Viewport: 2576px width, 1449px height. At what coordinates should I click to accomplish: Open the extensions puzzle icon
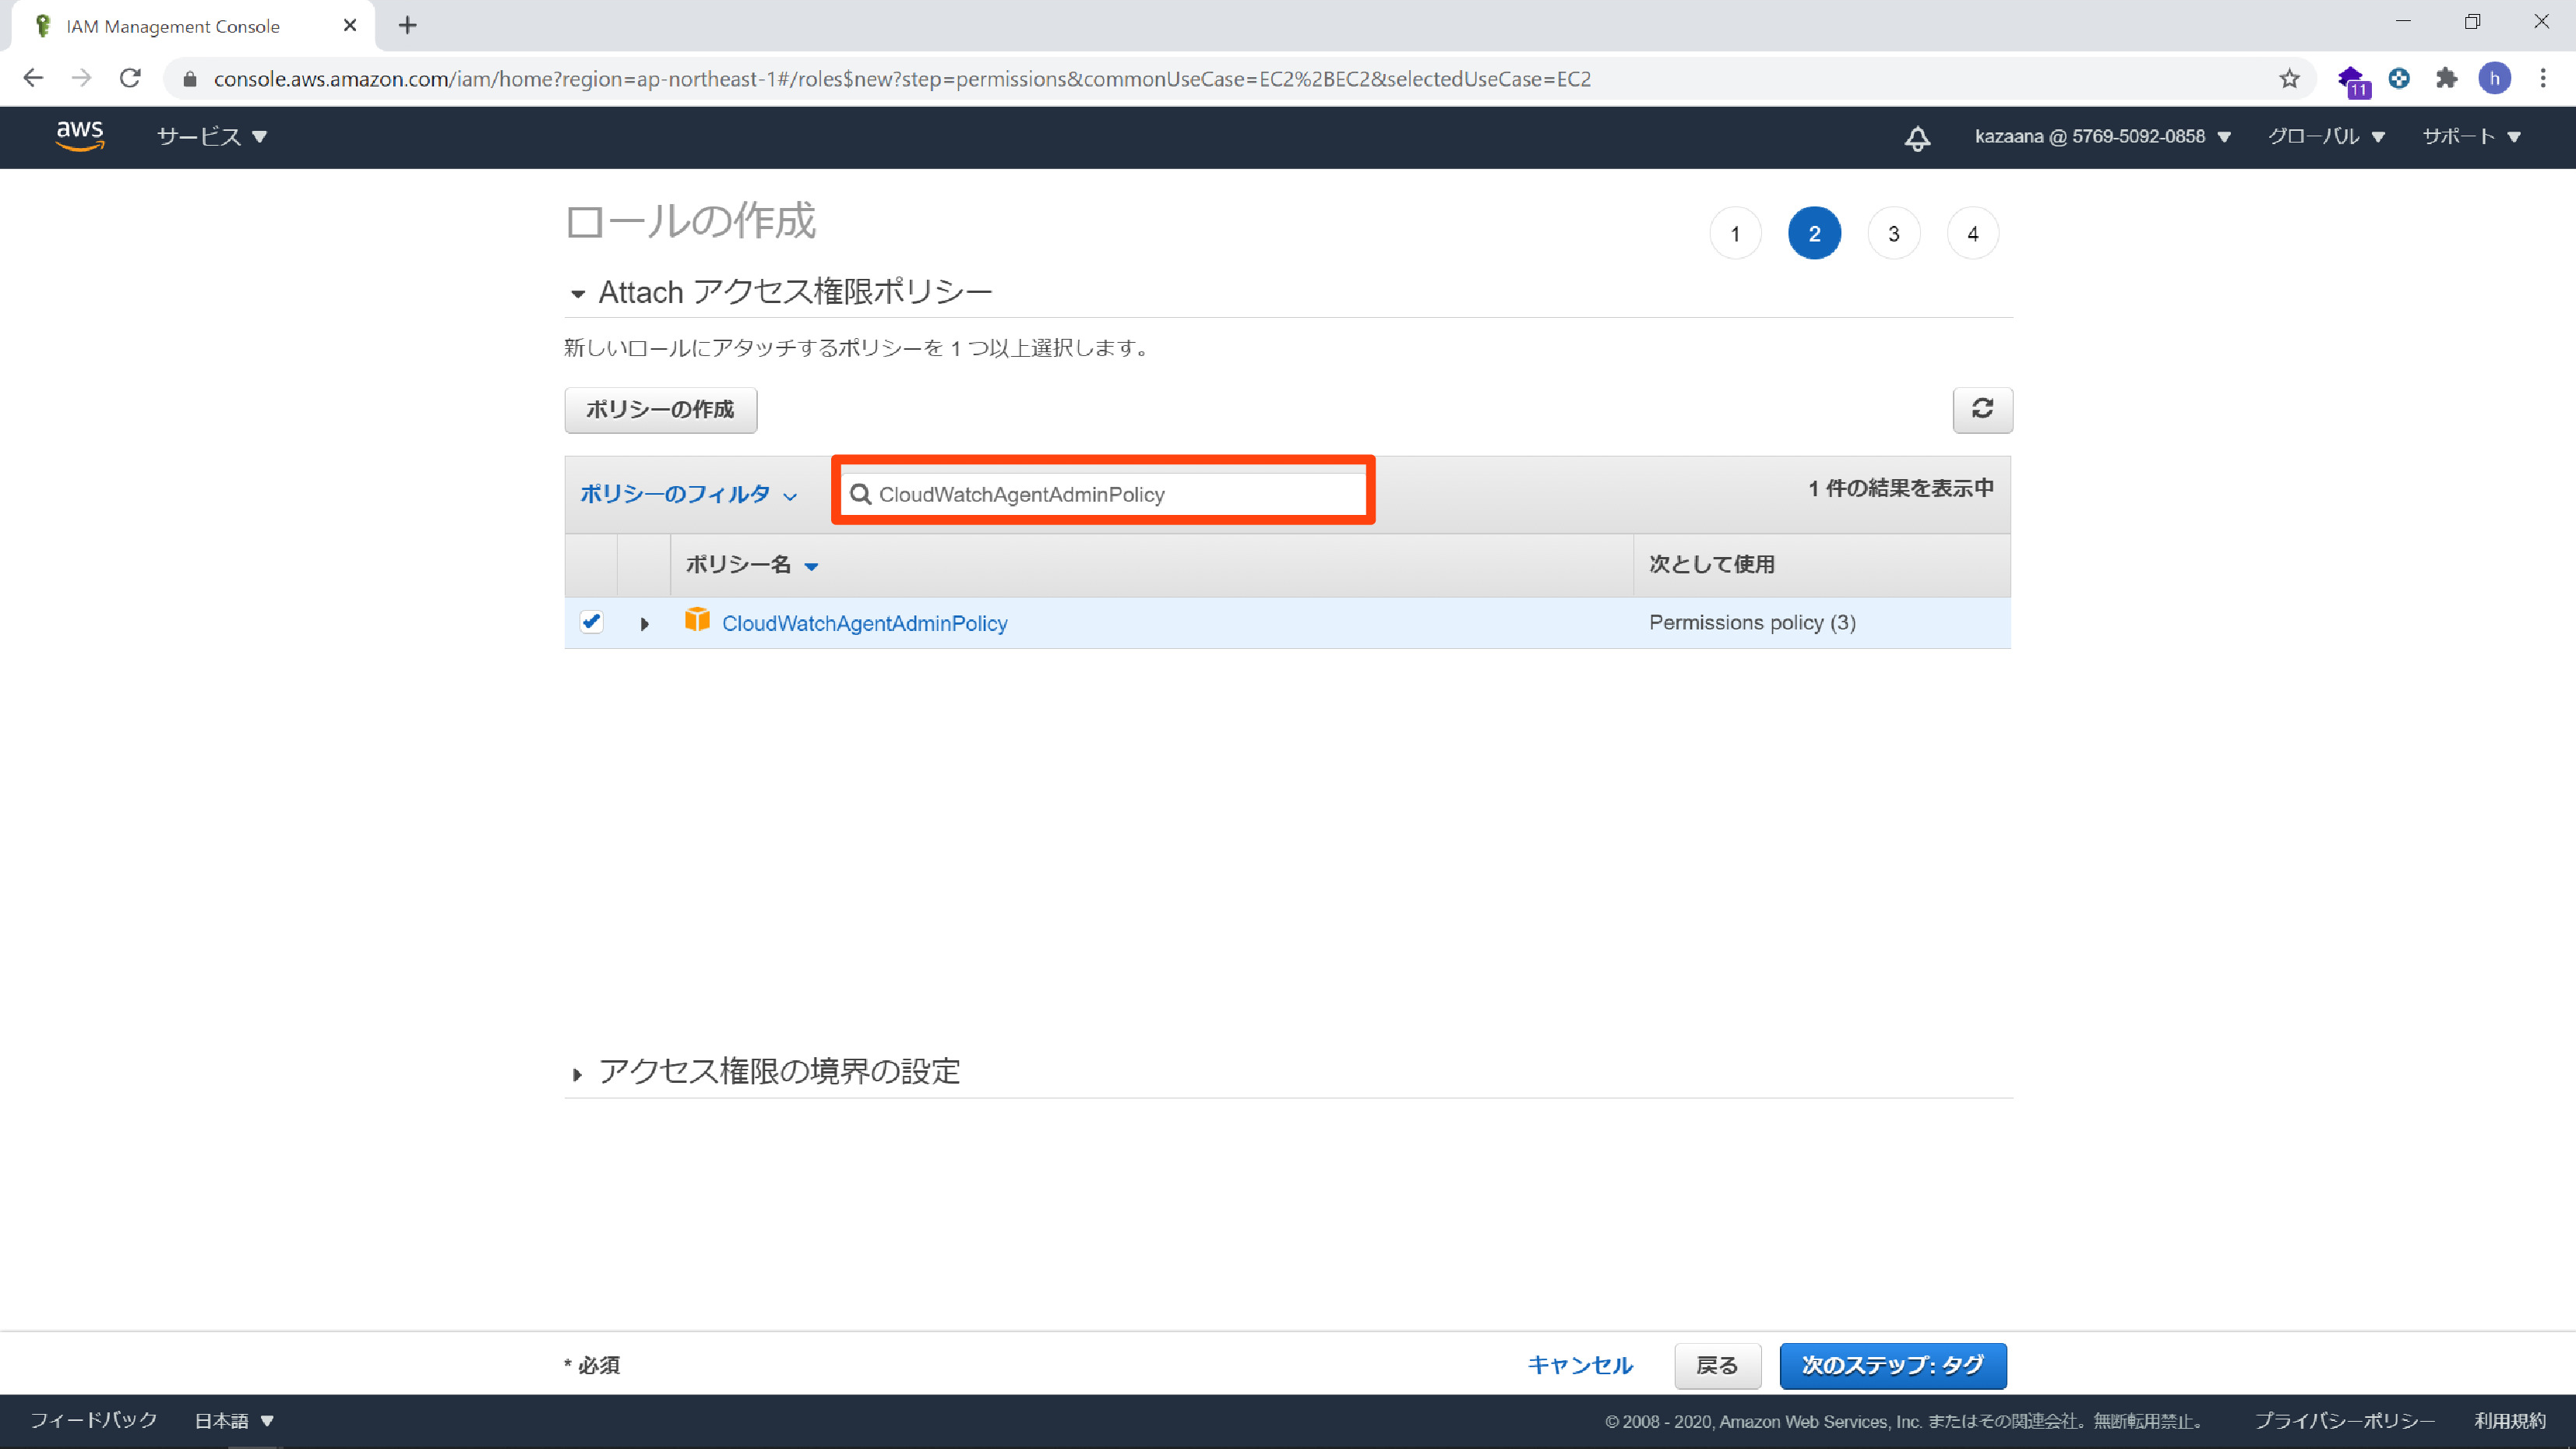tap(2446, 78)
